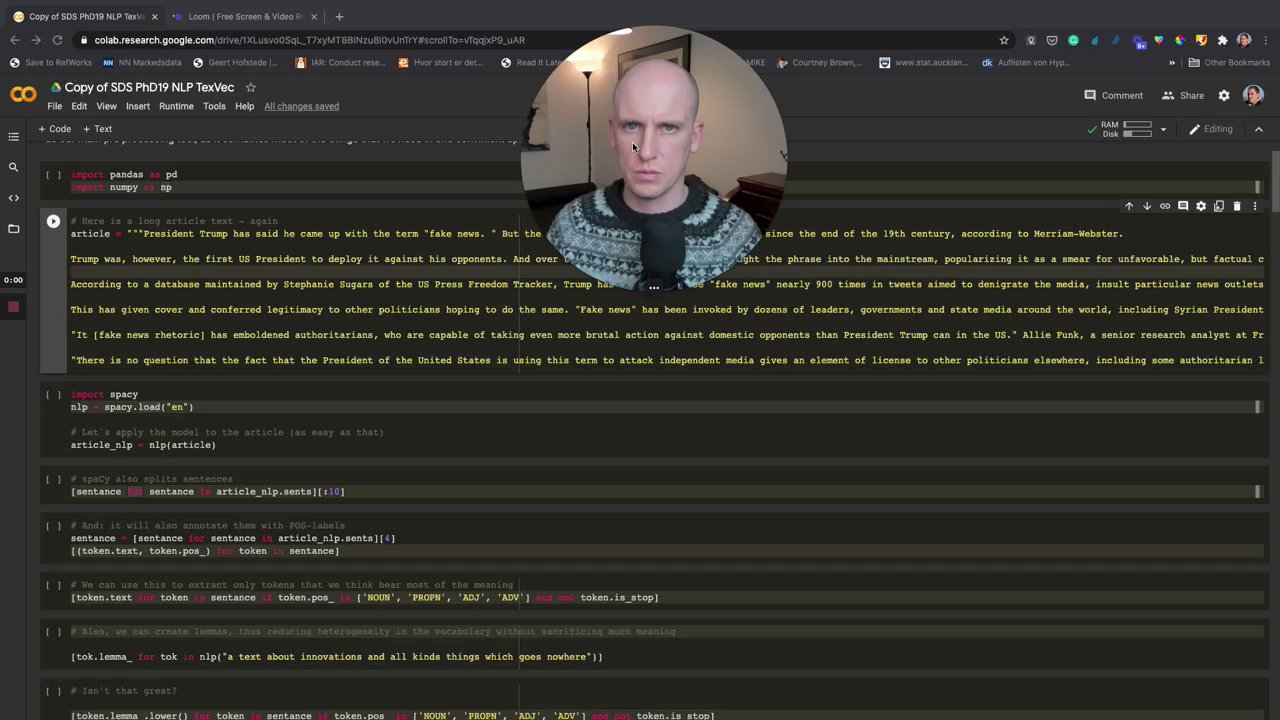Run the "Isn't that great?" cell

coord(53,691)
